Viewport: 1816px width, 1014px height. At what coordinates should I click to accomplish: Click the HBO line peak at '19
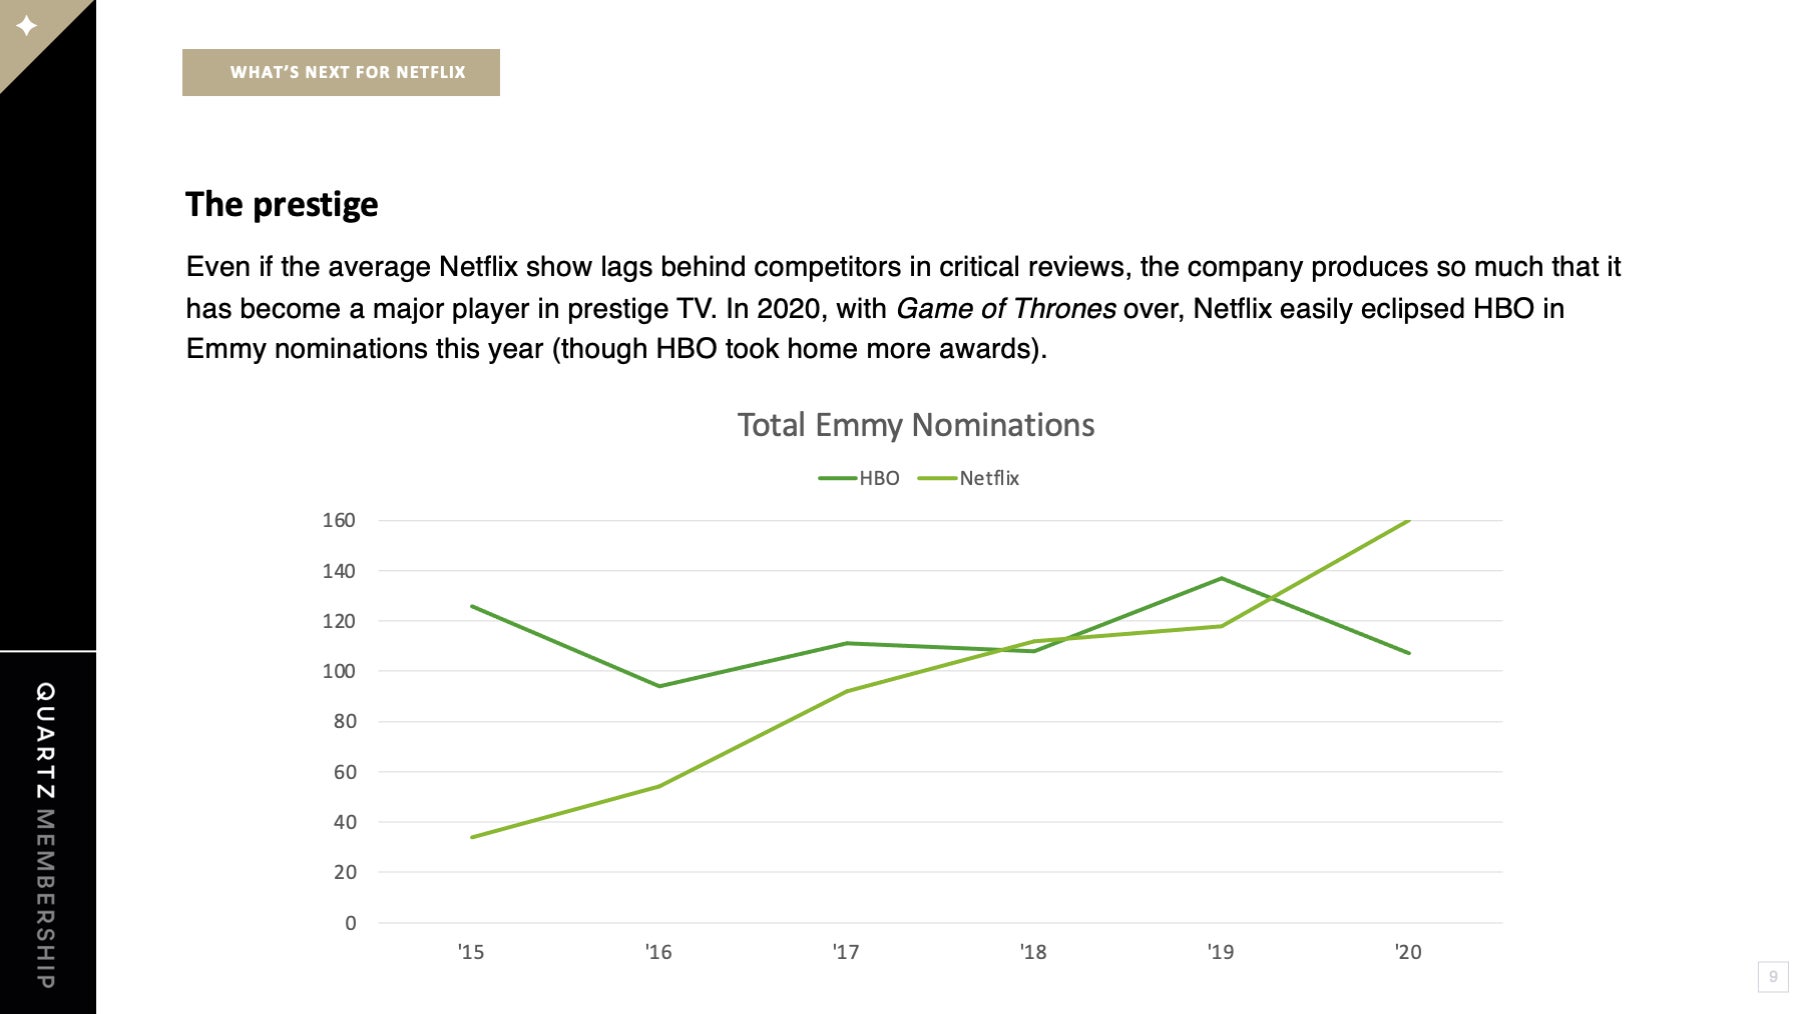click(1221, 578)
